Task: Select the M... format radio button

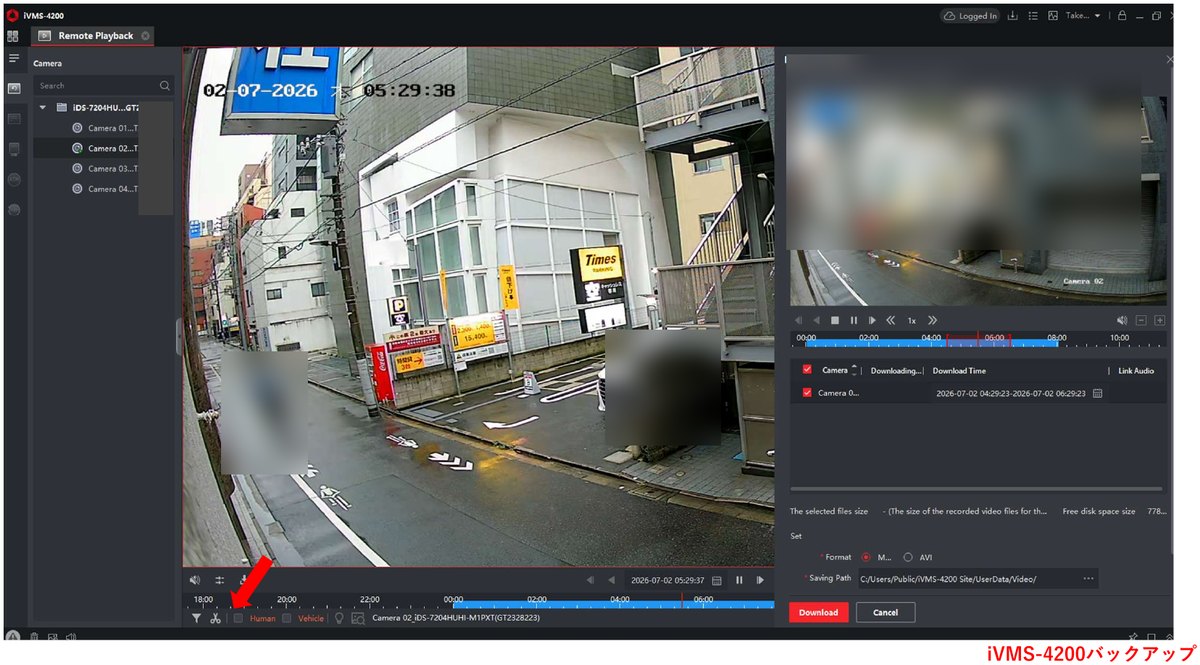Action: click(865, 557)
